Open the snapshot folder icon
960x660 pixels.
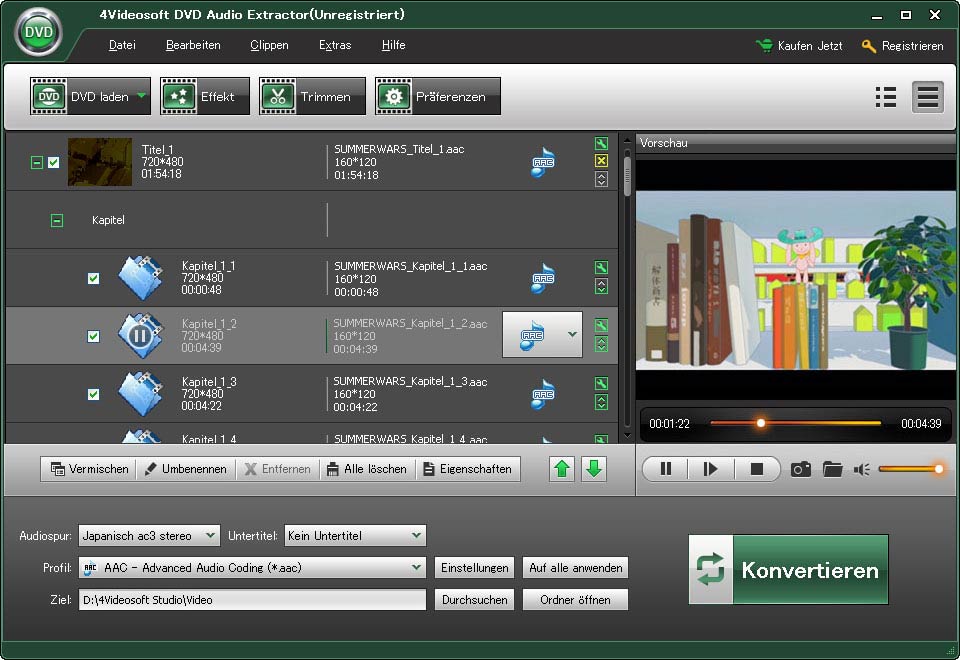[x=832, y=469]
